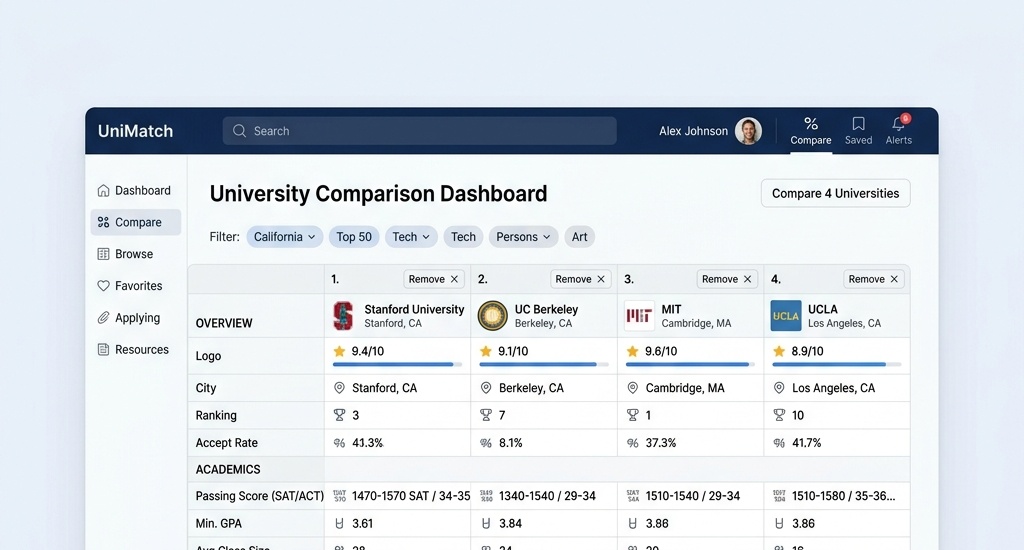Switch to the Compare tab in header

pyautogui.click(x=810, y=131)
